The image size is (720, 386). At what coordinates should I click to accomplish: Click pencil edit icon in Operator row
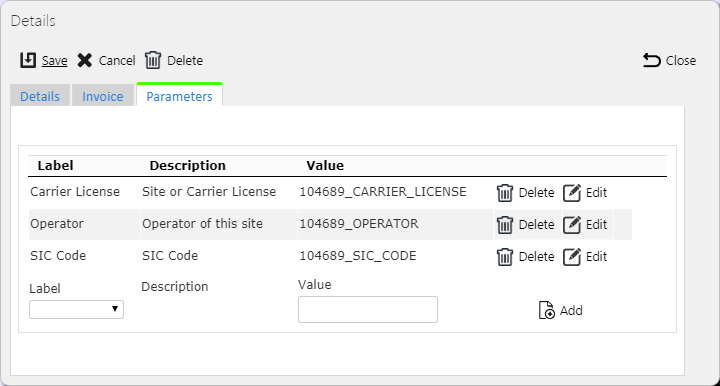coord(572,224)
